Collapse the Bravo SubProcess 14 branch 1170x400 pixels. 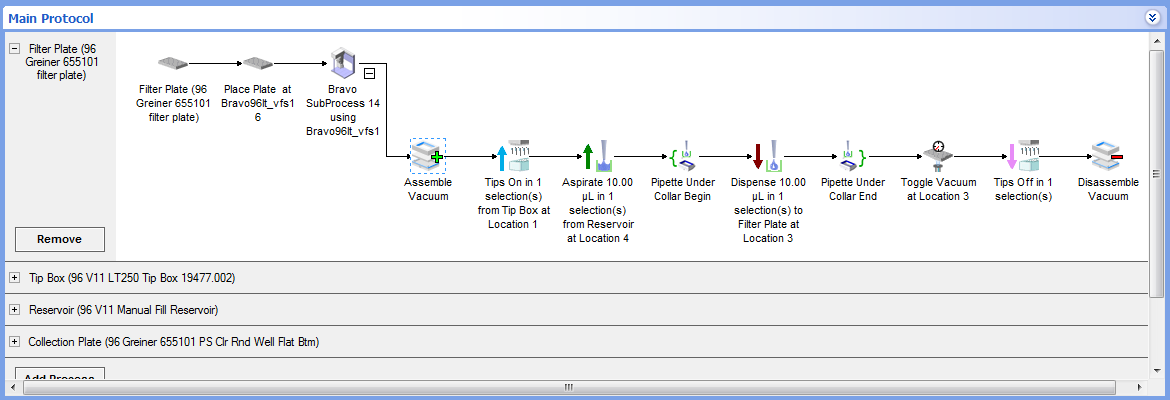pos(369,73)
